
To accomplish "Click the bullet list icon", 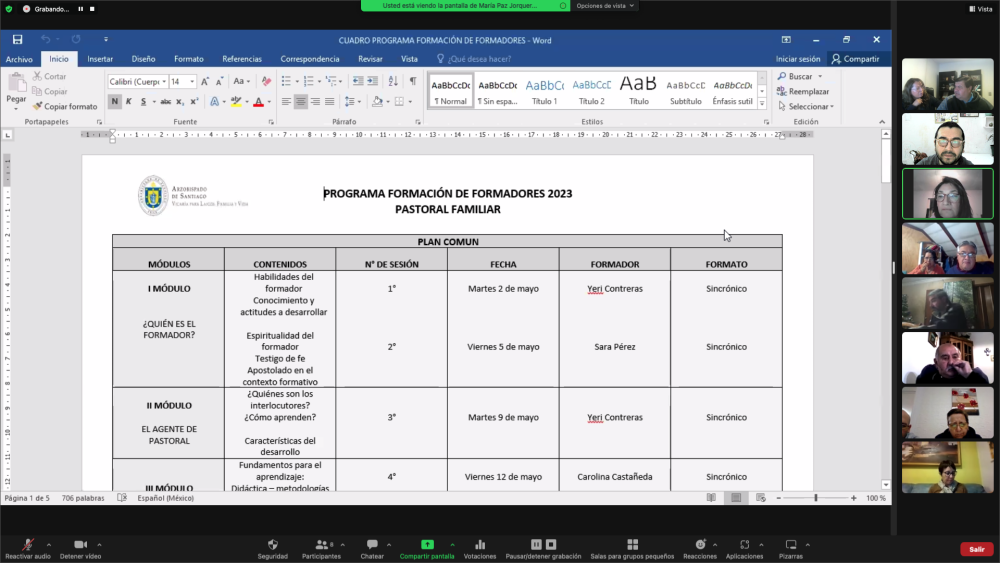I will tap(286, 81).
